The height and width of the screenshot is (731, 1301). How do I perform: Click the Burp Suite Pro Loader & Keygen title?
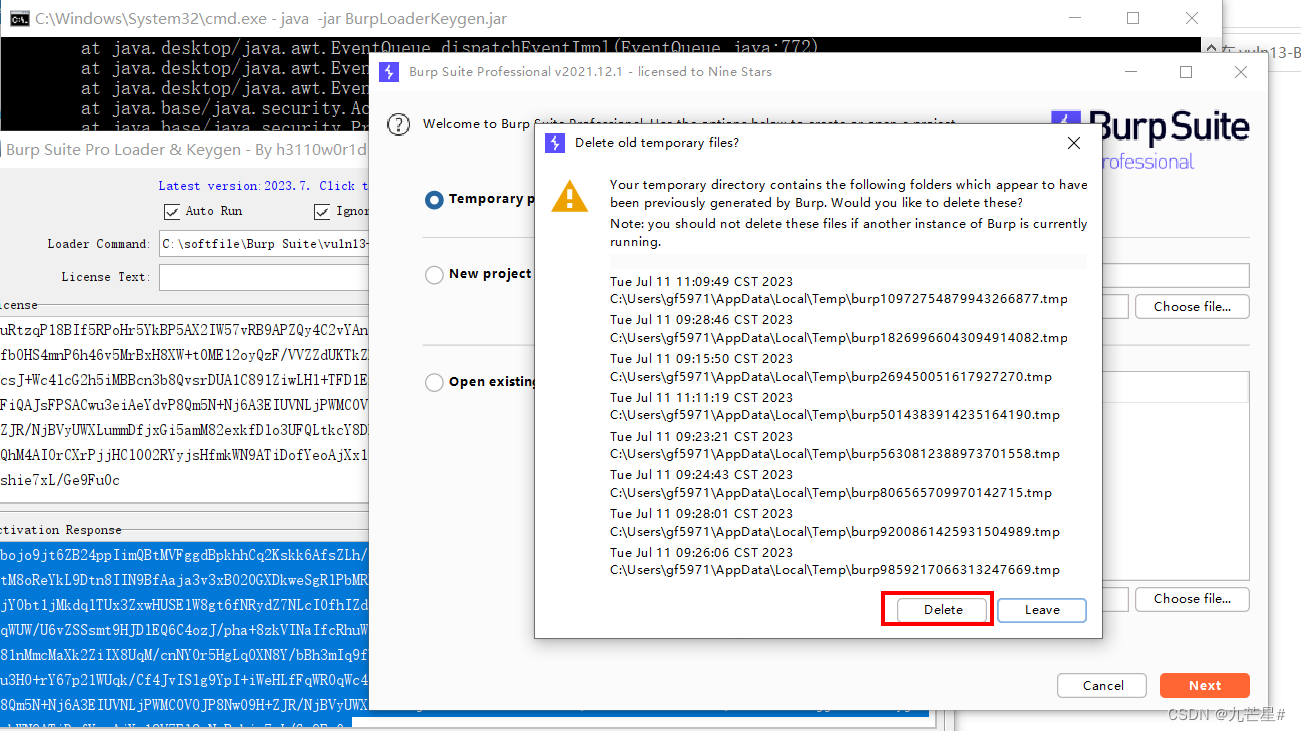click(186, 150)
